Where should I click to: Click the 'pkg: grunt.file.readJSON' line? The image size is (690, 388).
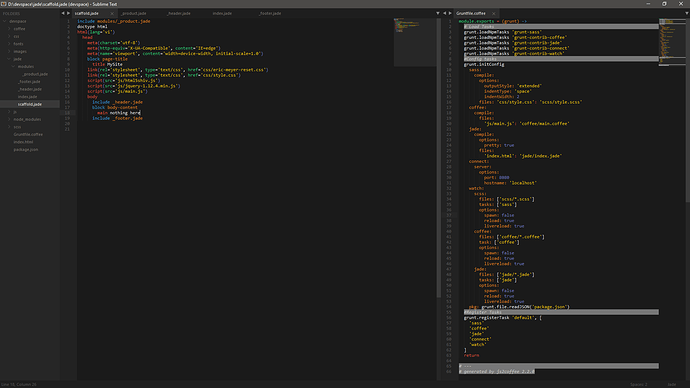point(519,307)
